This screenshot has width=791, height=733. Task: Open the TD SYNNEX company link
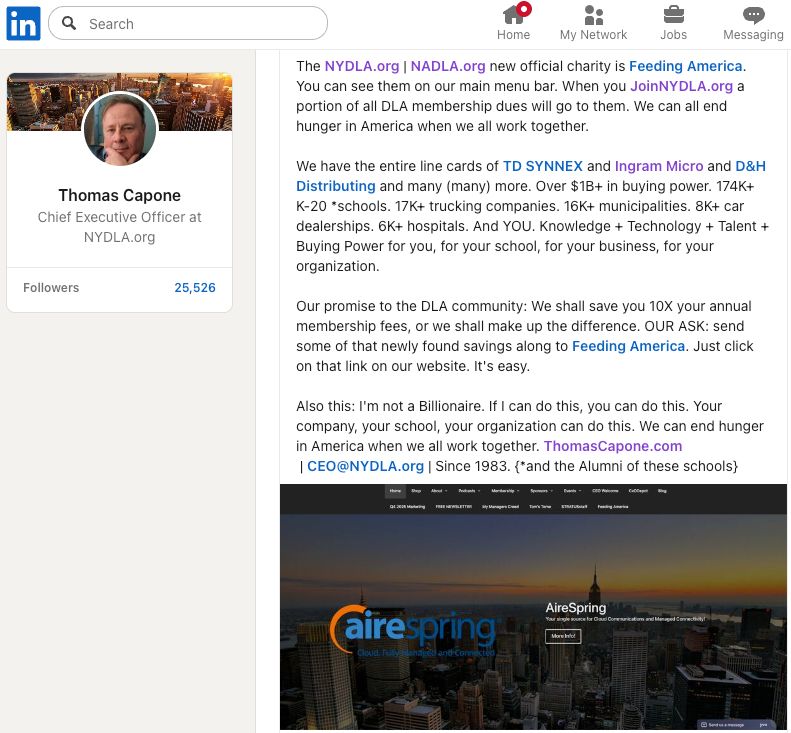click(x=543, y=166)
